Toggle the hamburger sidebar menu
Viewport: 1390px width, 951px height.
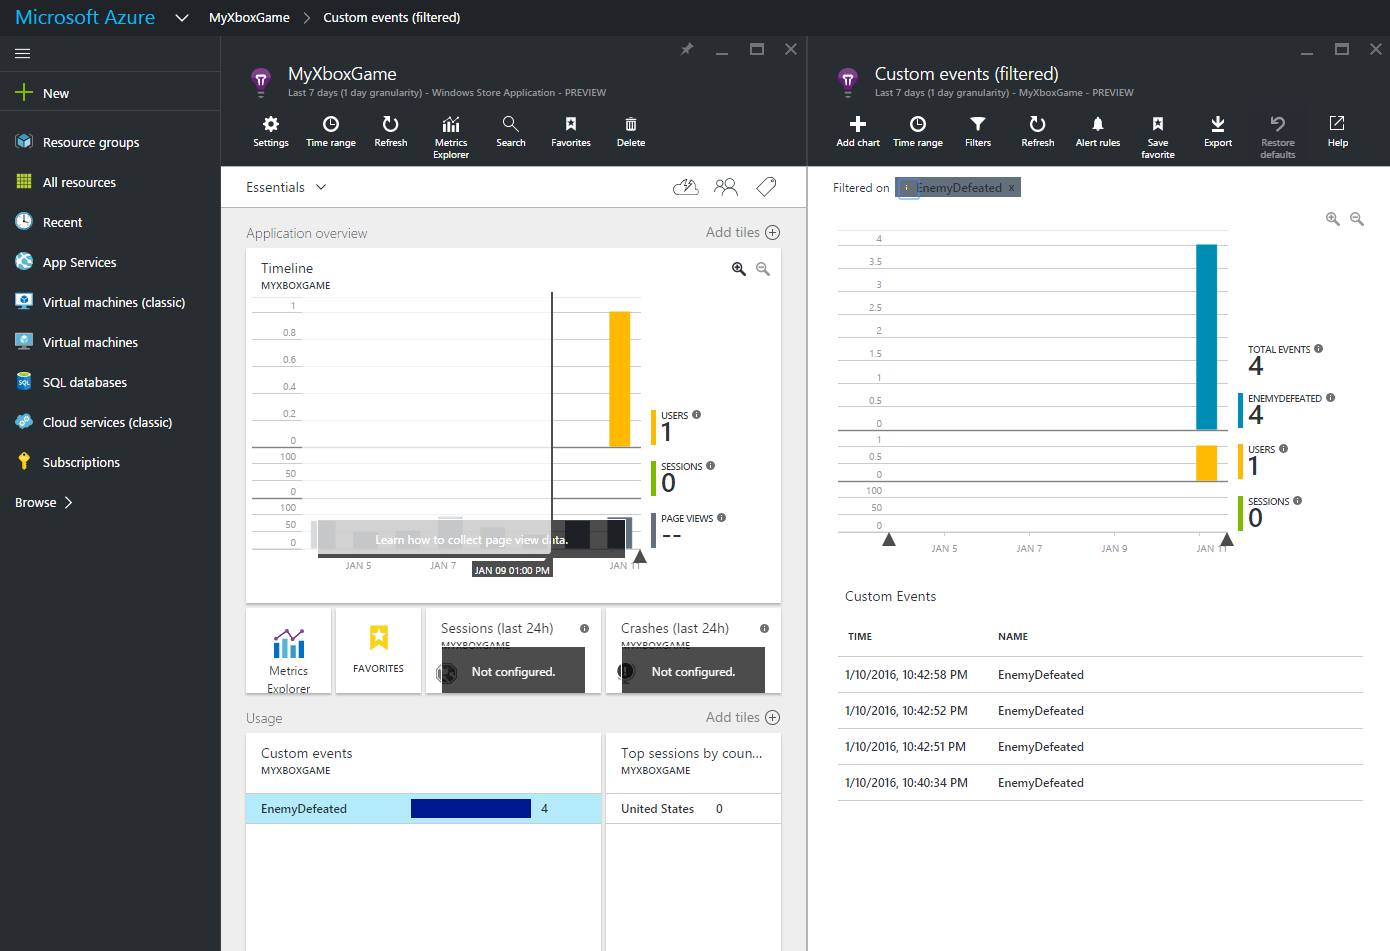[x=23, y=53]
